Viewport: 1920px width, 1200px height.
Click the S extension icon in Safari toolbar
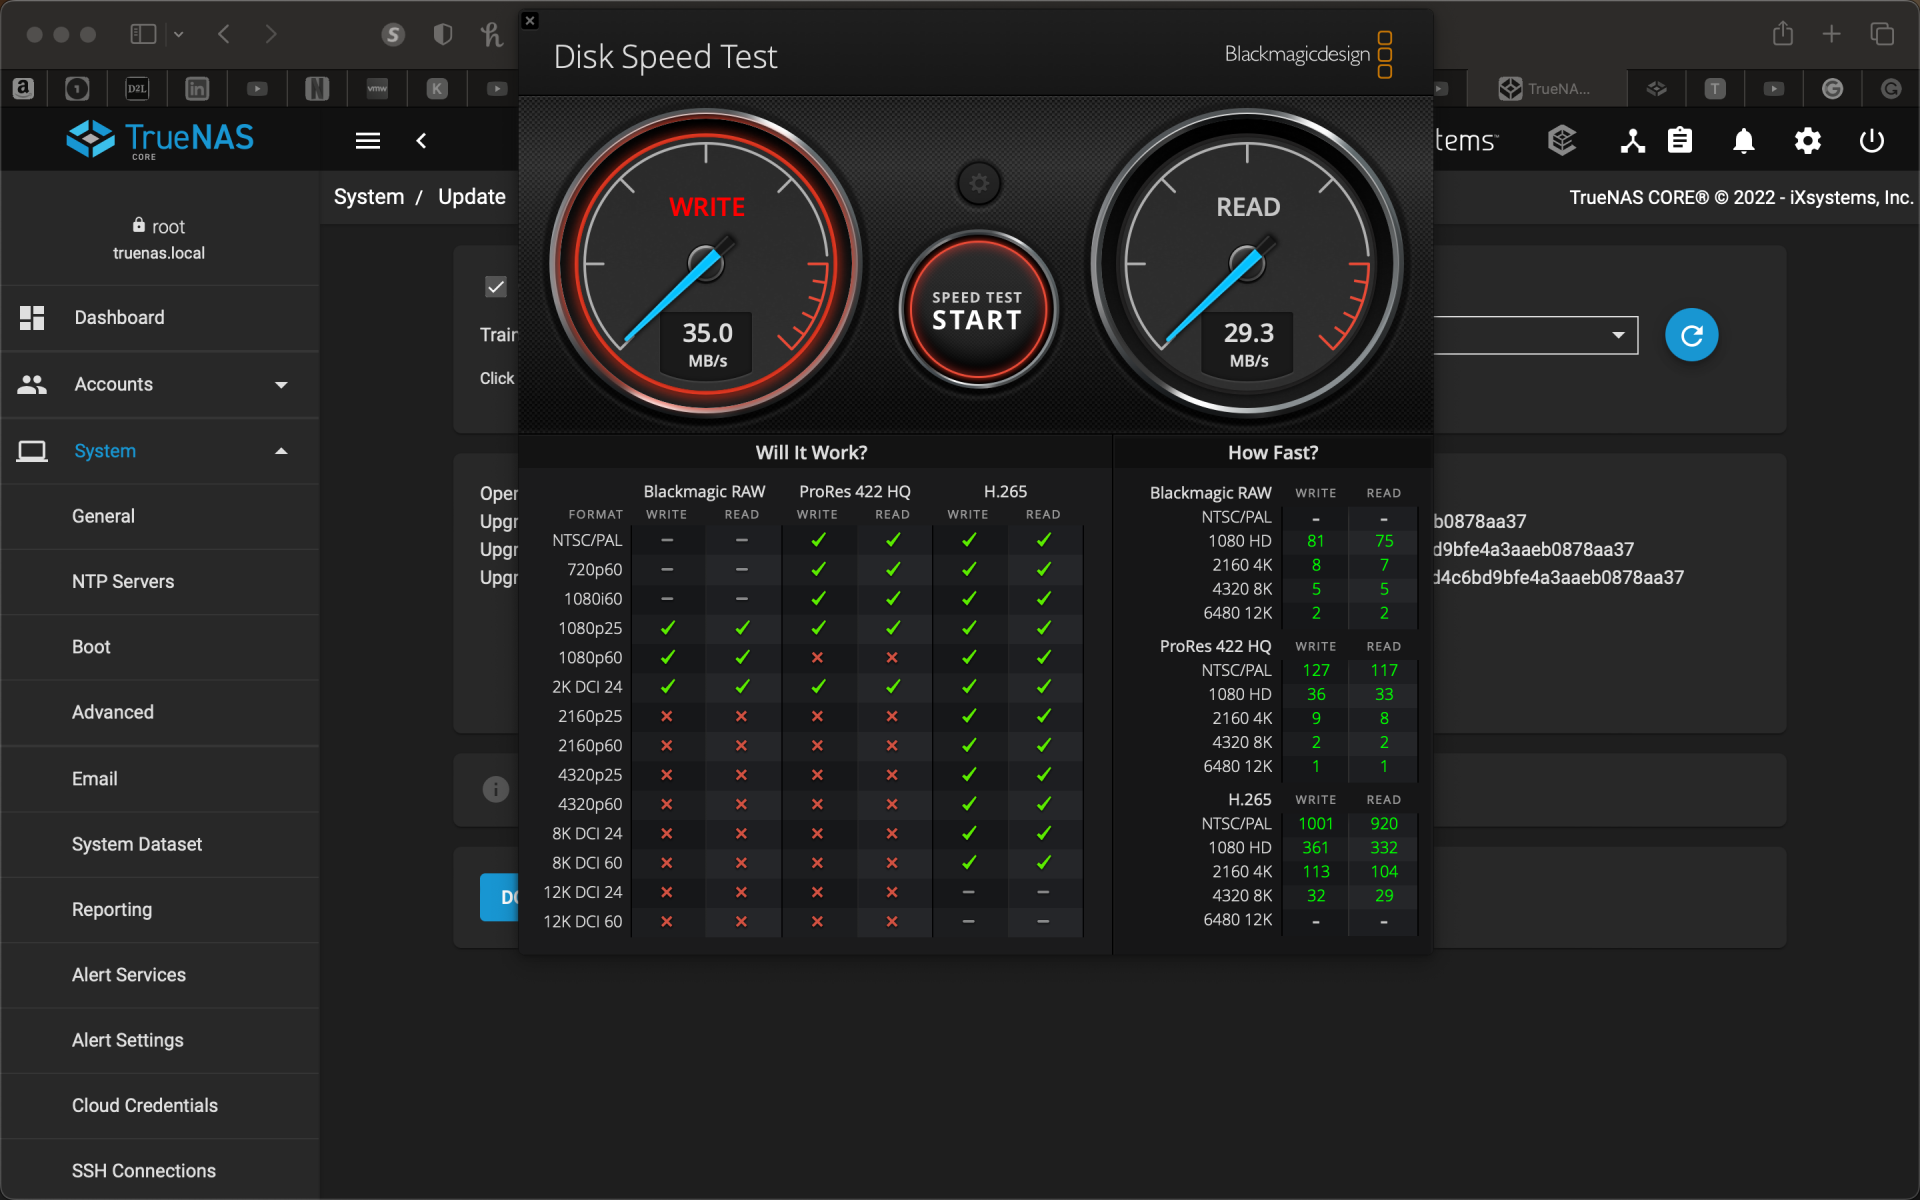[393, 34]
